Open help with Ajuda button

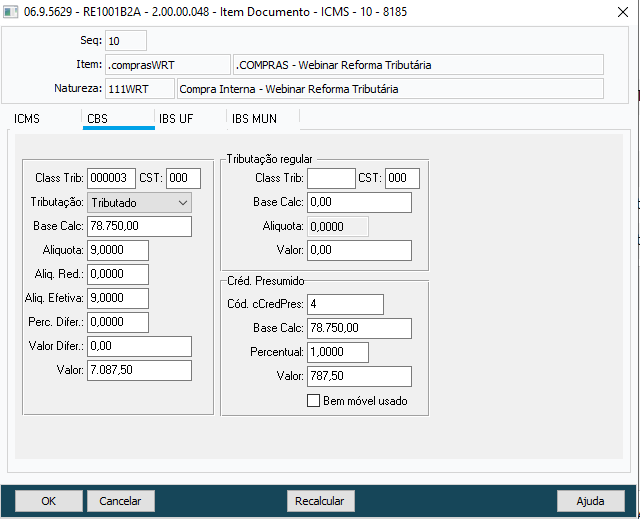[x=591, y=501]
